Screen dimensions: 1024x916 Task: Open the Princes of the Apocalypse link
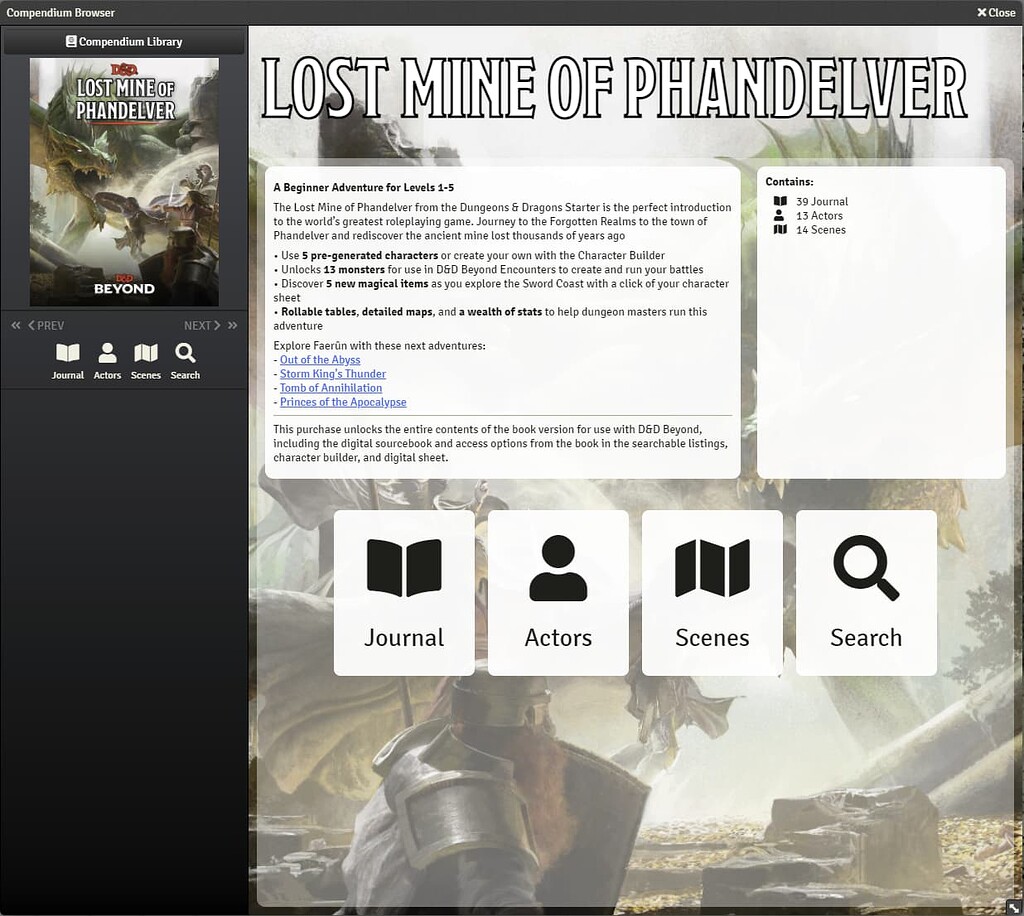click(343, 402)
